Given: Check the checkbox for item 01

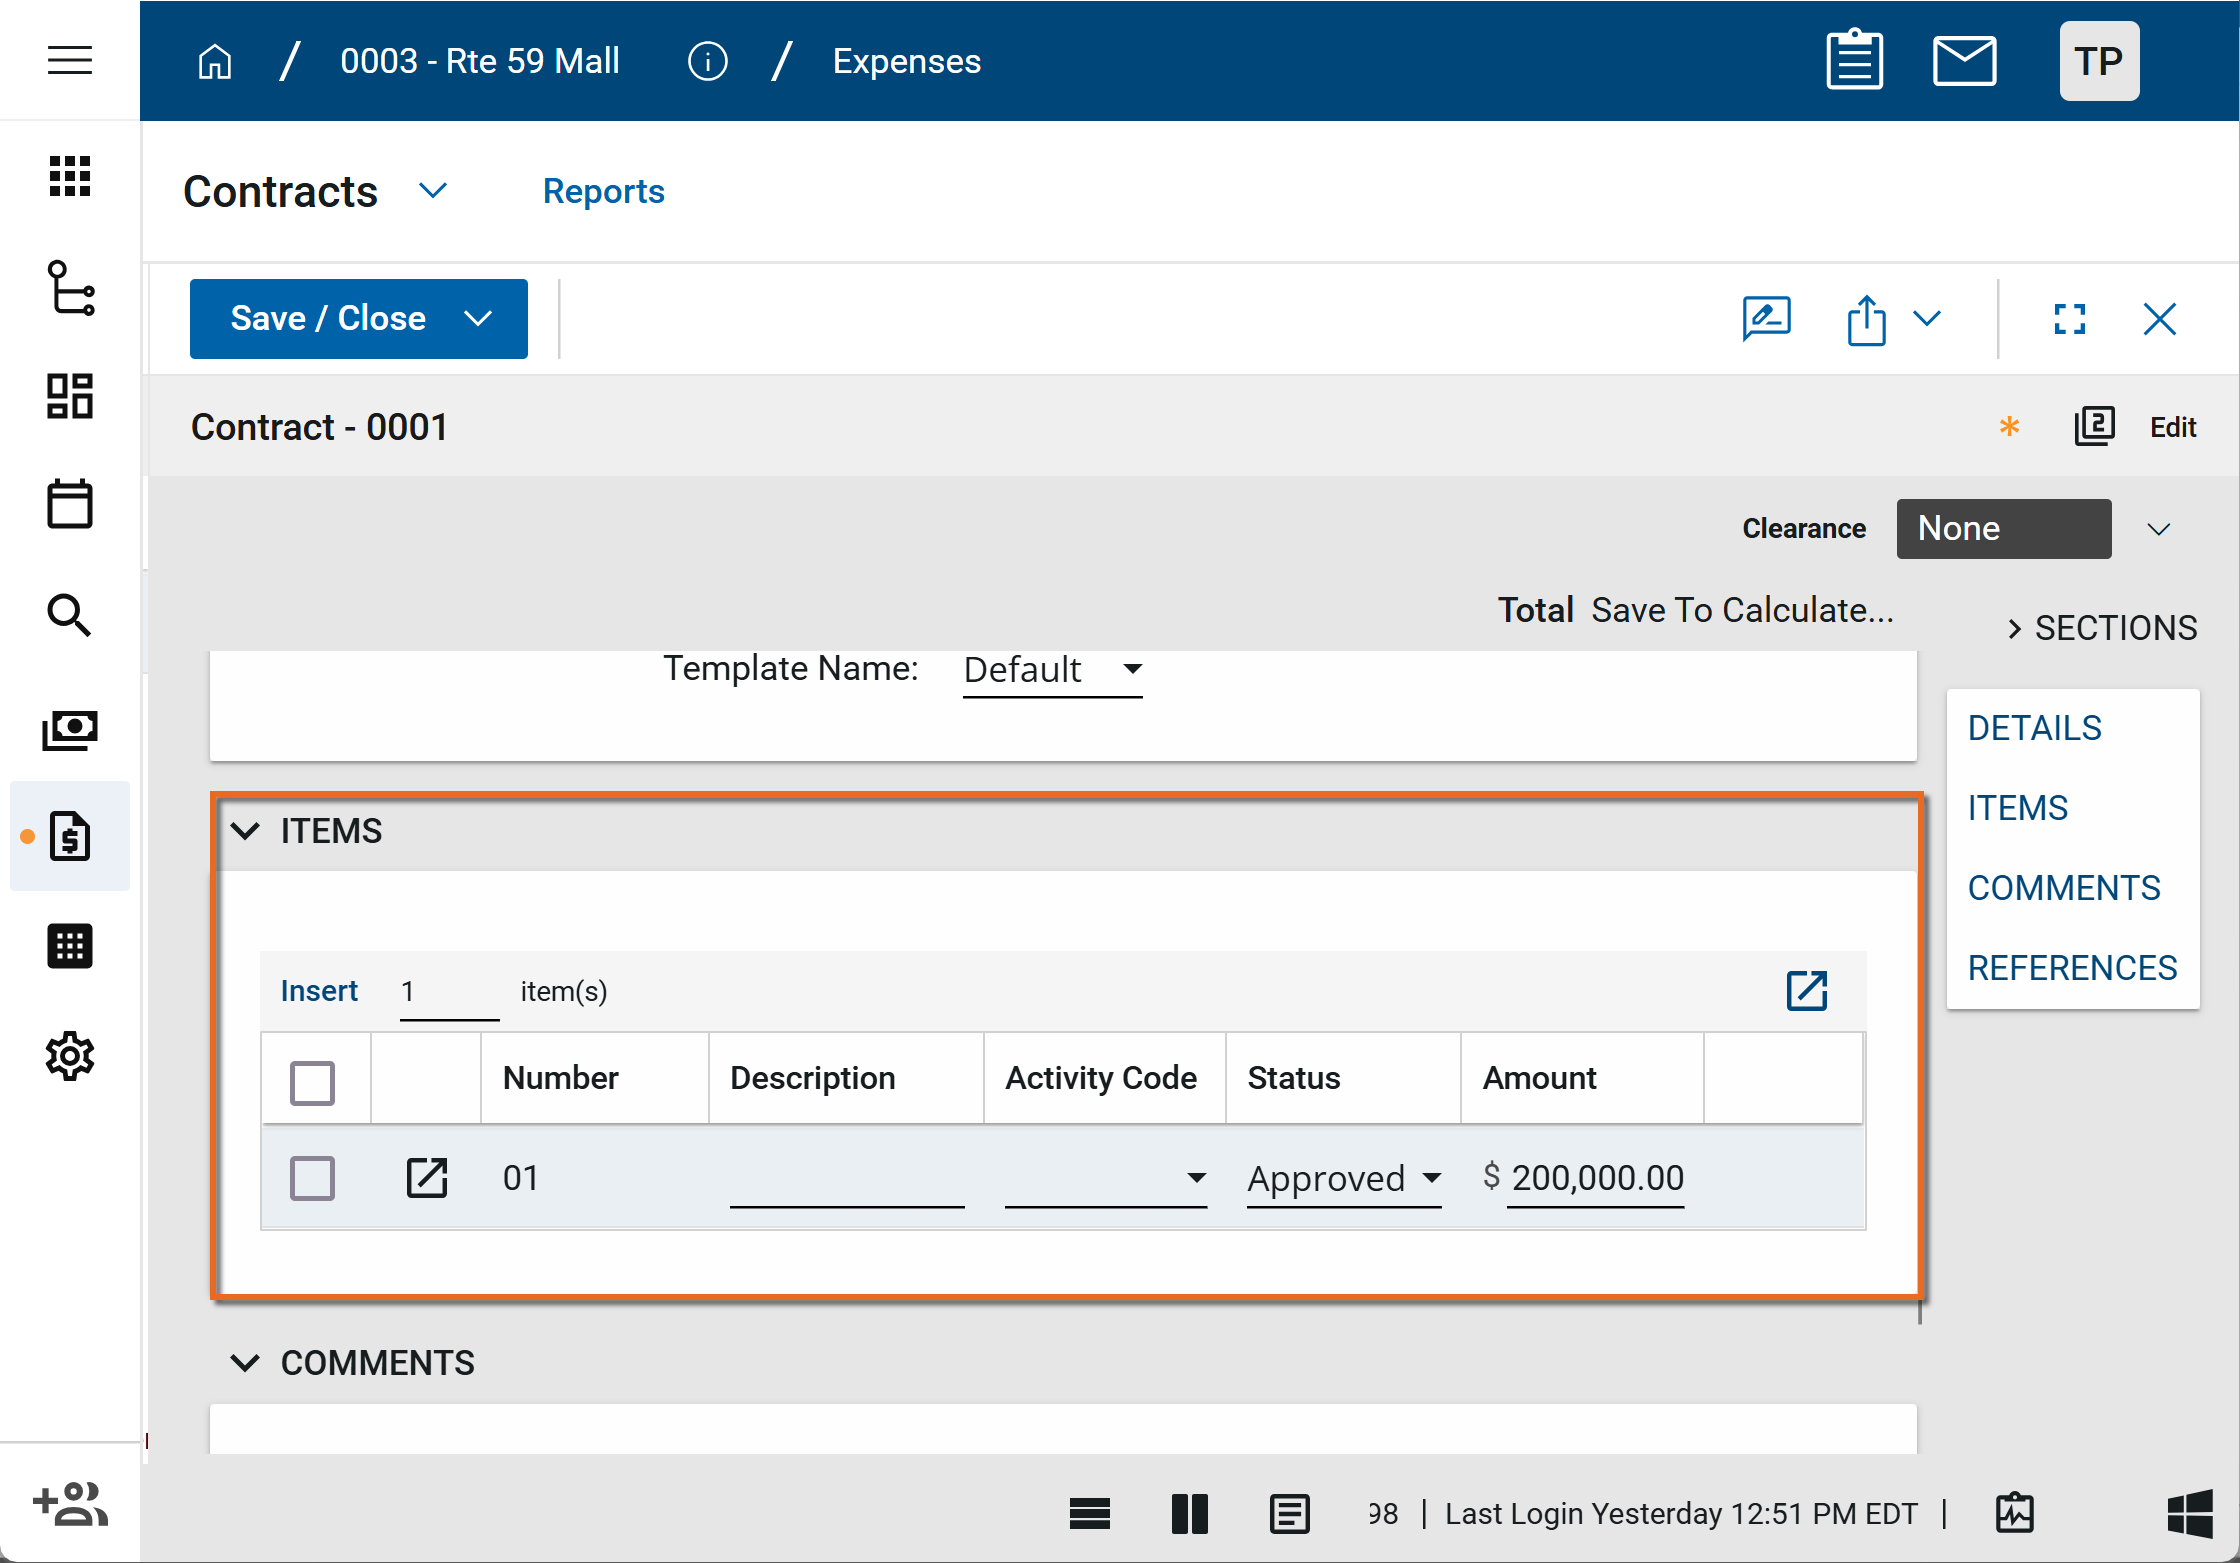Looking at the screenshot, I should click(x=312, y=1177).
